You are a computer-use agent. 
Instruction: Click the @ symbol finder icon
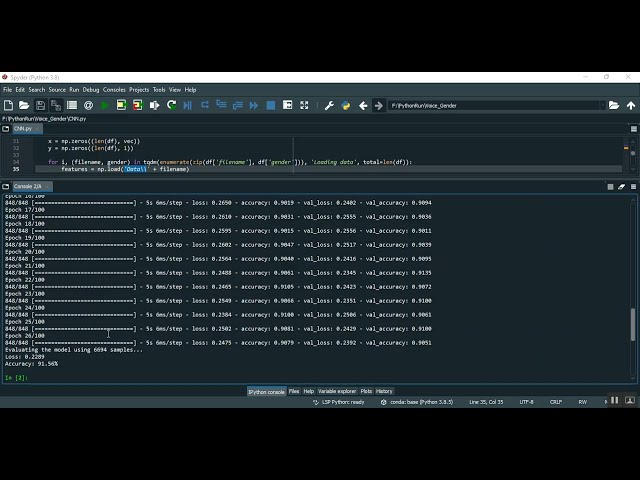coord(88,105)
